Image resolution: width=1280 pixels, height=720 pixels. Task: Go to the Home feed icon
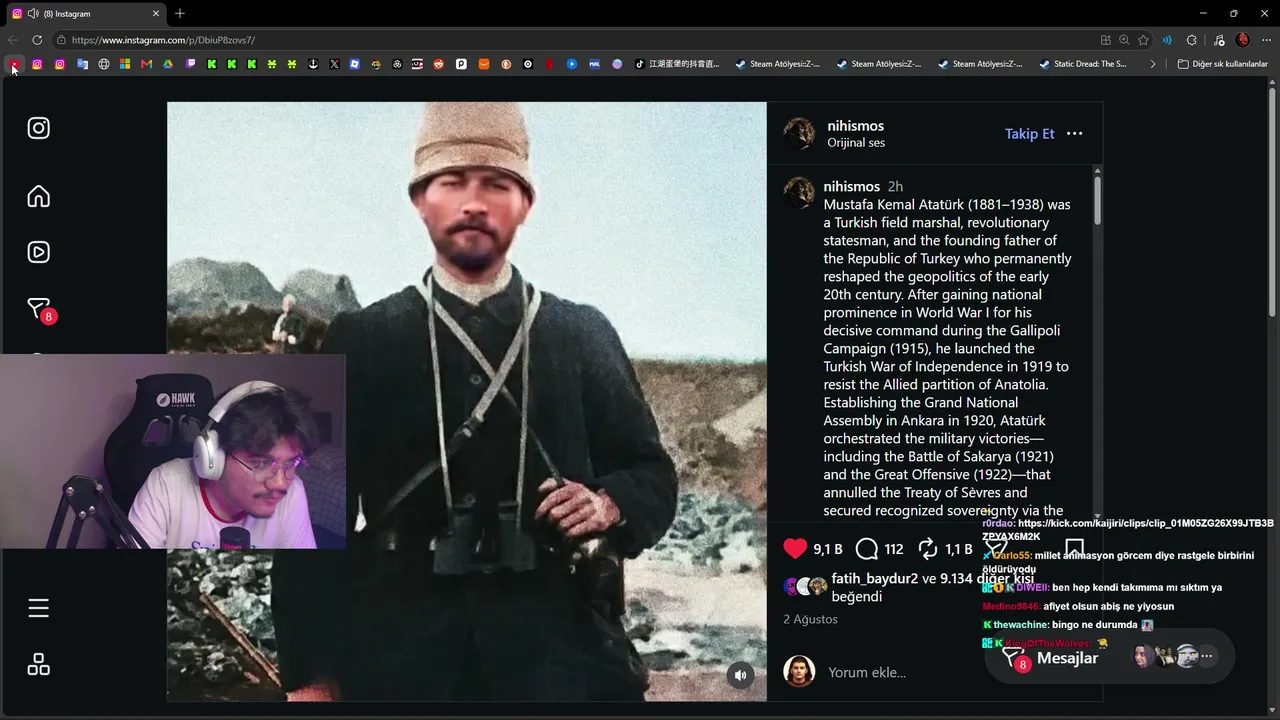38,196
